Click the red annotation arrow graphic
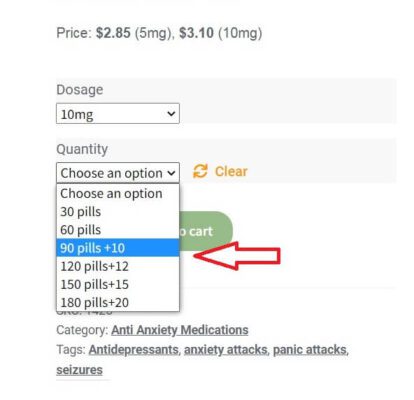Viewport: 414px width, 400px height. tap(237, 256)
